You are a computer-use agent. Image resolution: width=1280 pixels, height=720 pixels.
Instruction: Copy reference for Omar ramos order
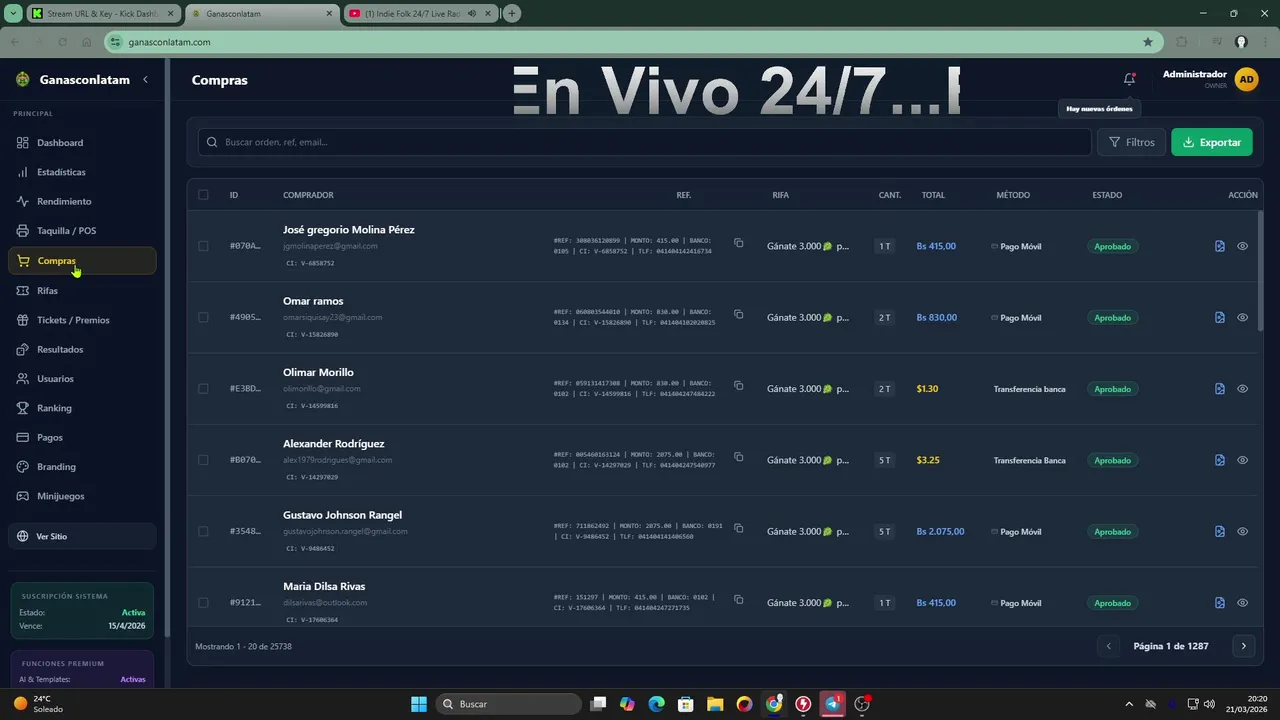[x=738, y=314]
